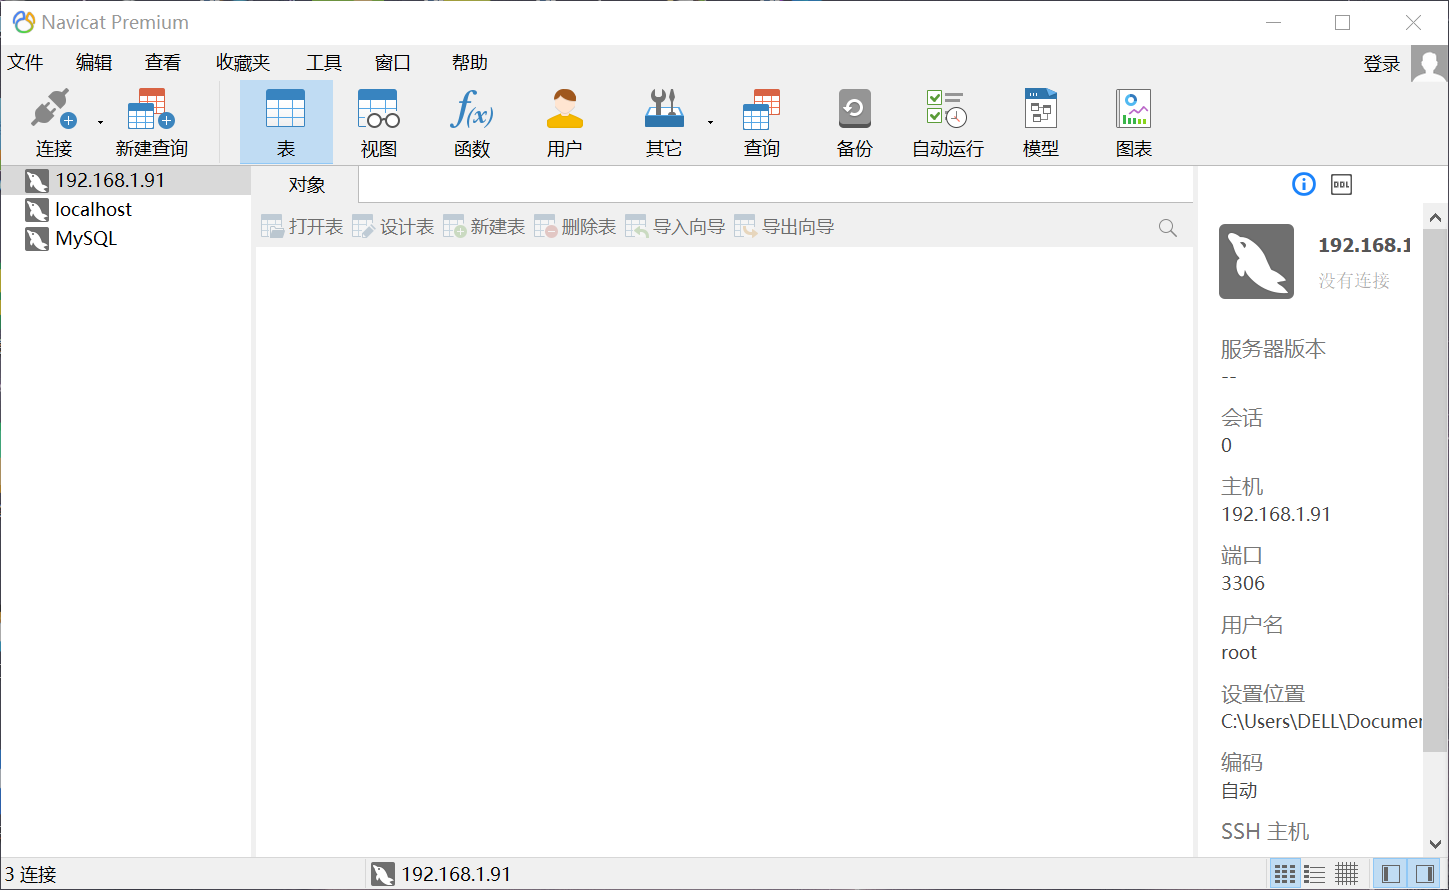Screen dimensions: 1449x890
Task: Show the DDL pane via the DDL icon
Action: click(x=1342, y=184)
